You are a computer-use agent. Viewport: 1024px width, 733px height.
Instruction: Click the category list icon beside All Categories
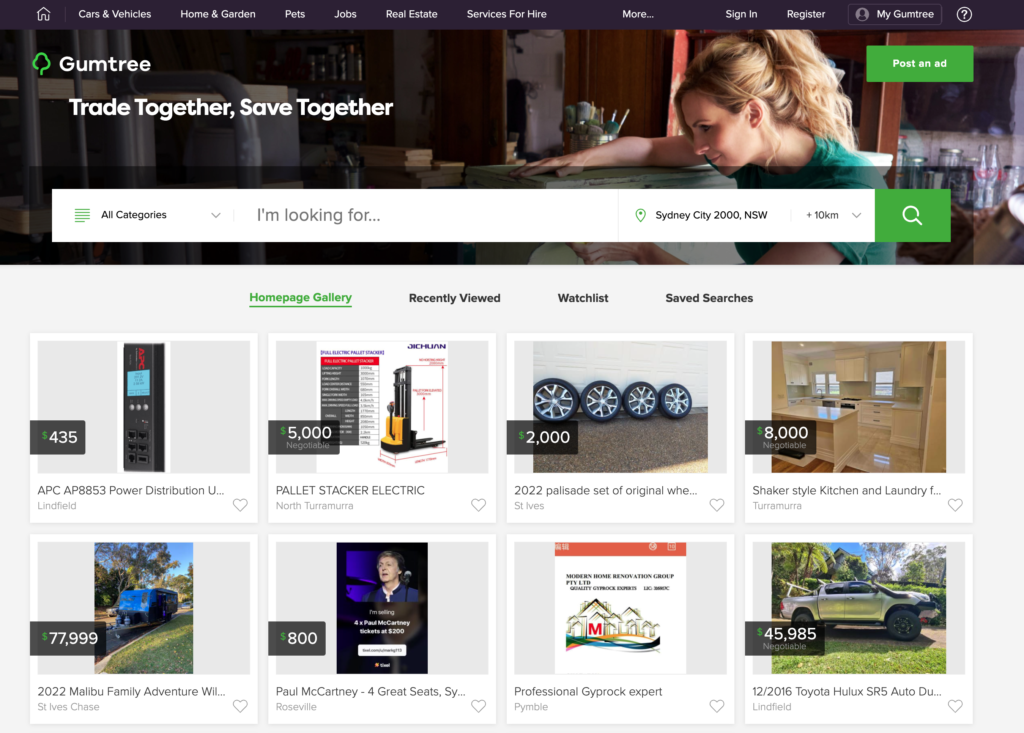[x=81, y=214]
